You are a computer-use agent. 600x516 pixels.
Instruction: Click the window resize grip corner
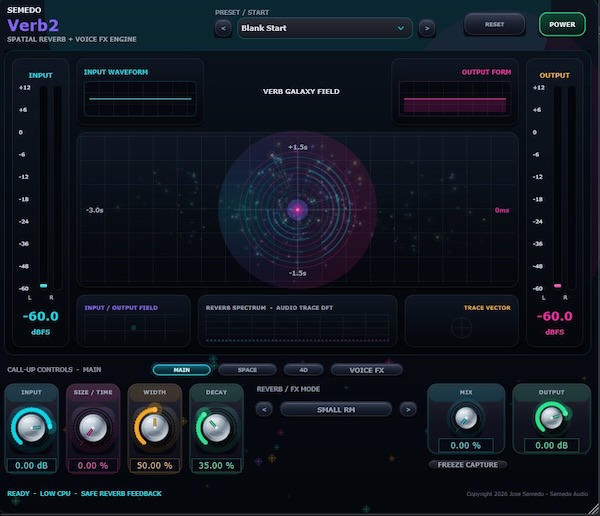click(x=593, y=510)
